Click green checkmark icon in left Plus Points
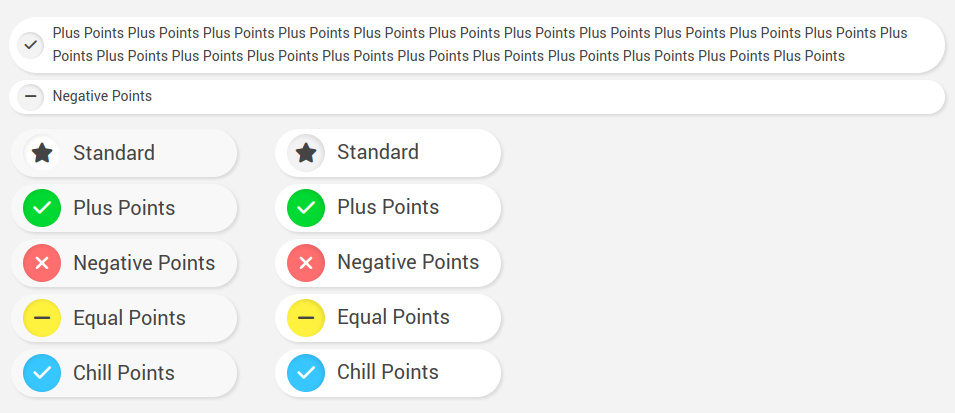 [x=42, y=208]
